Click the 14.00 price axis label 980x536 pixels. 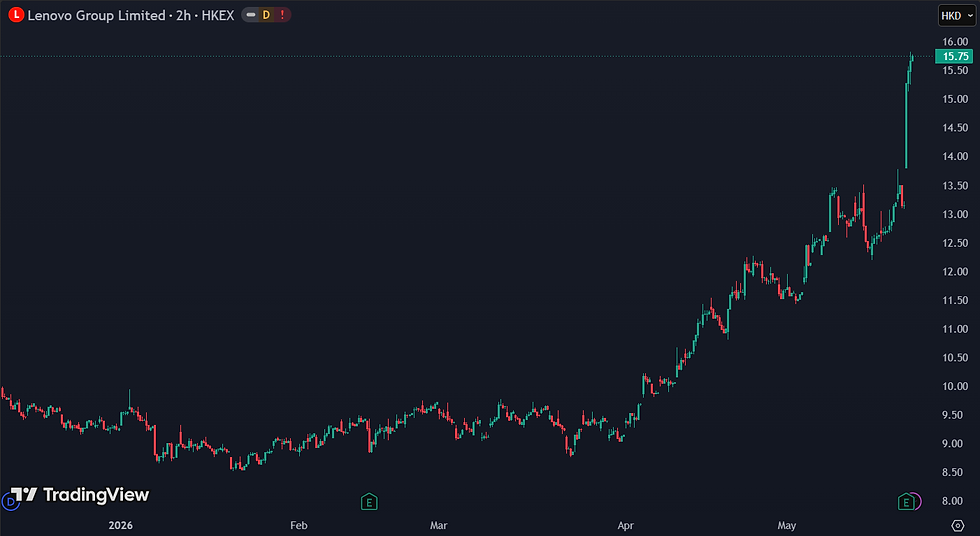pyautogui.click(x=955, y=157)
